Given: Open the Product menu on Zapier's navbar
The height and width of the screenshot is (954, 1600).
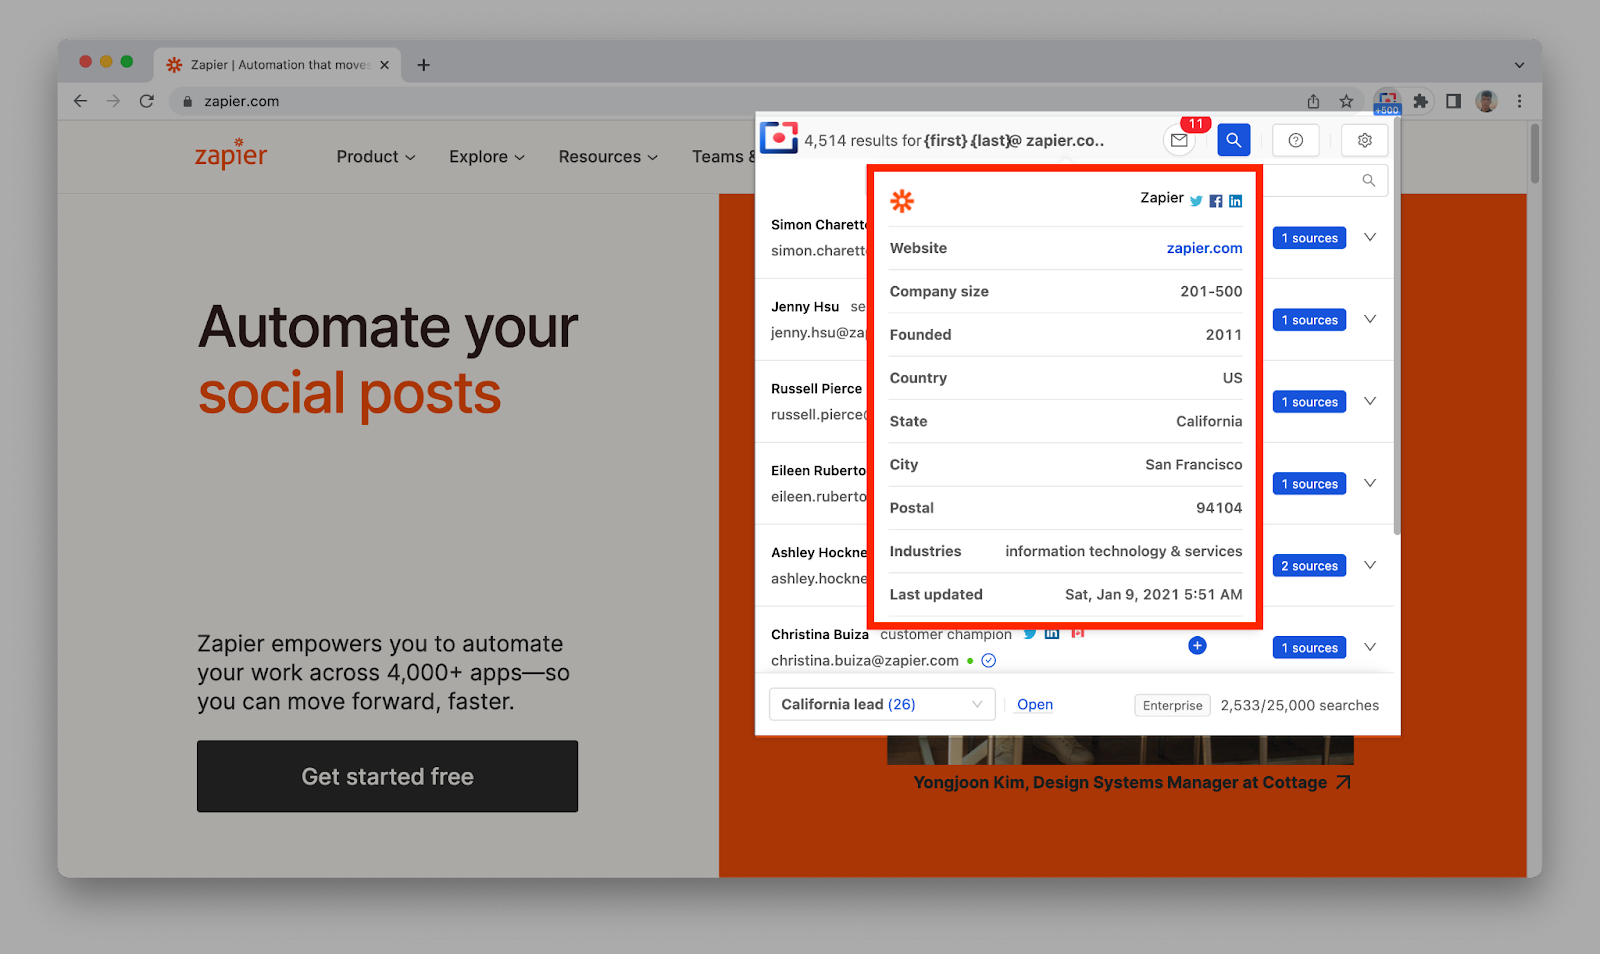Looking at the screenshot, I should 376,157.
